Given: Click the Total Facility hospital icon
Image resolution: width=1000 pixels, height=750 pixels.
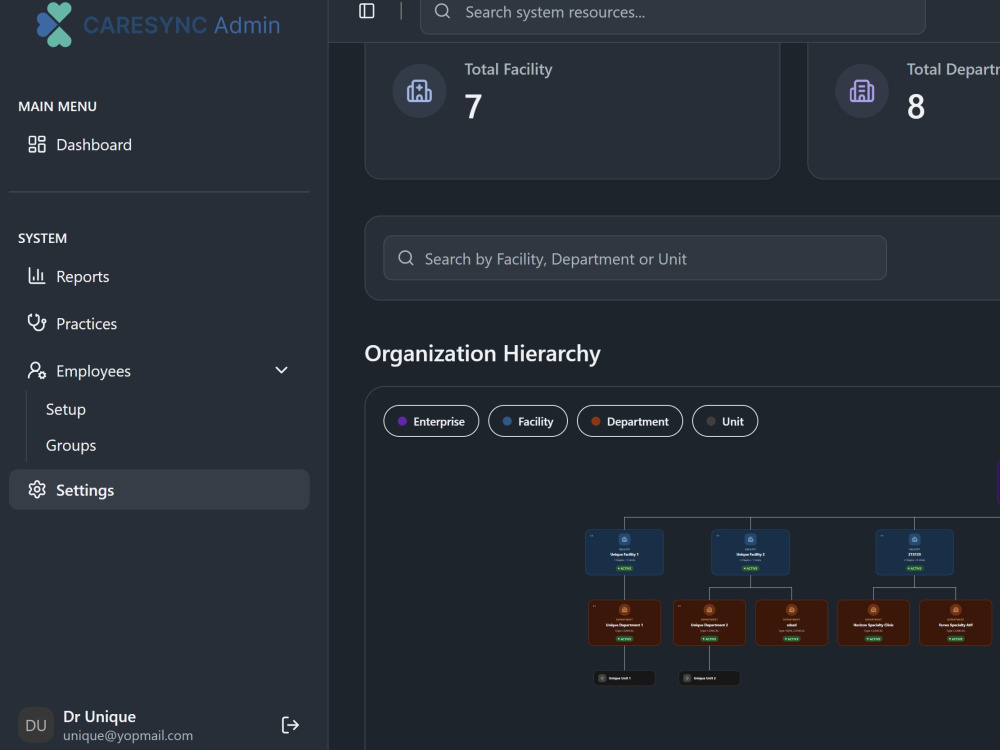Looking at the screenshot, I should pyautogui.click(x=419, y=91).
